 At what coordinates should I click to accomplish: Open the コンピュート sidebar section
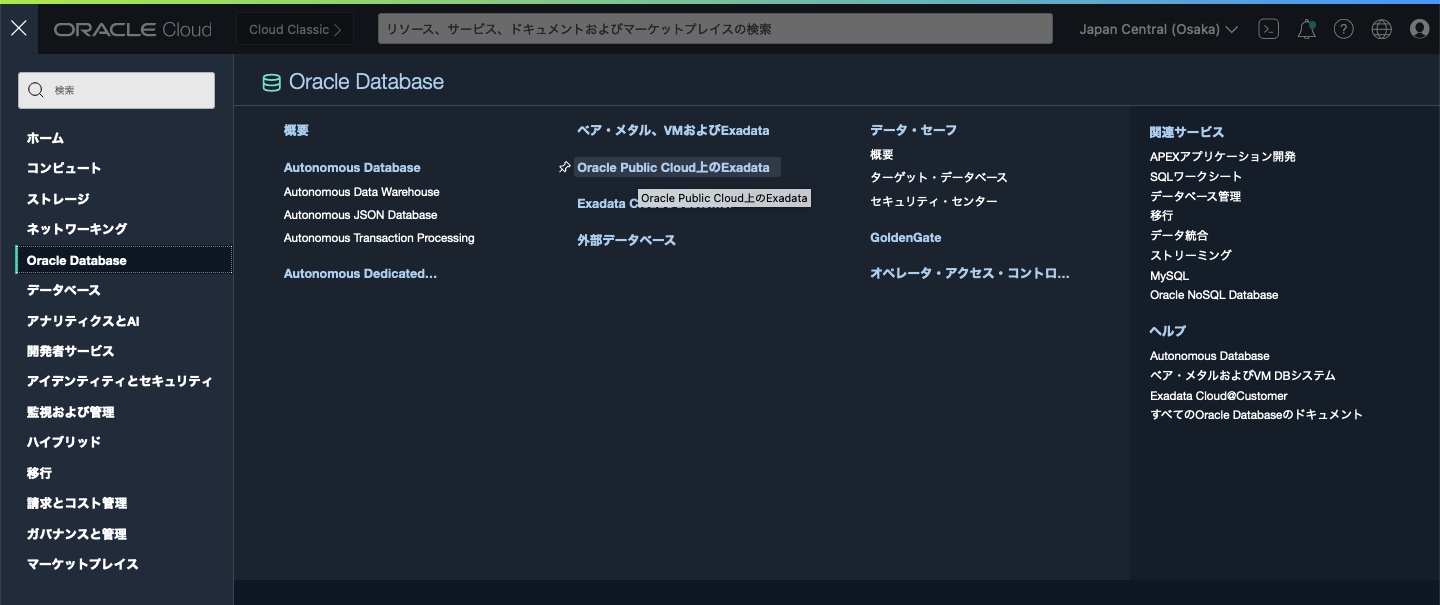pos(74,168)
